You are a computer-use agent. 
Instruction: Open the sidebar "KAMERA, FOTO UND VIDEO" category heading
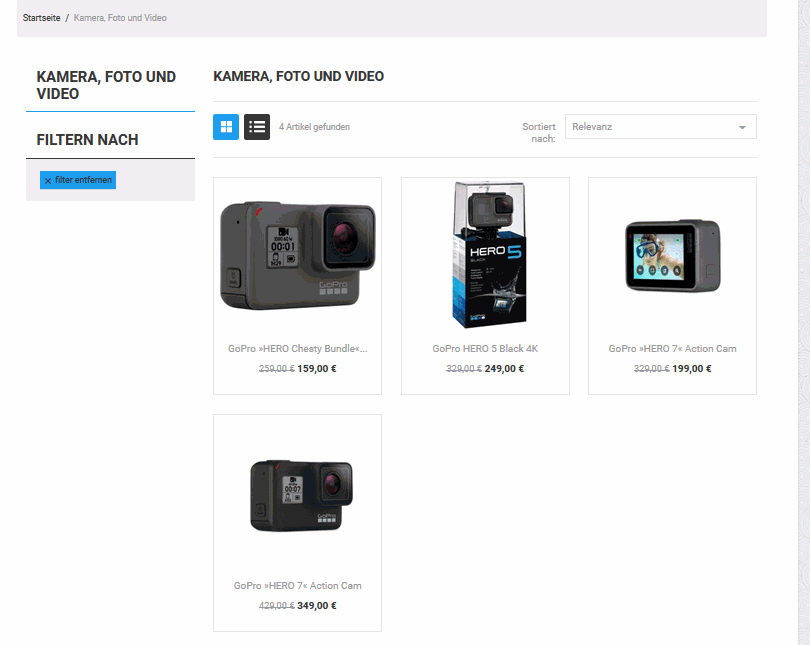click(x=106, y=85)
